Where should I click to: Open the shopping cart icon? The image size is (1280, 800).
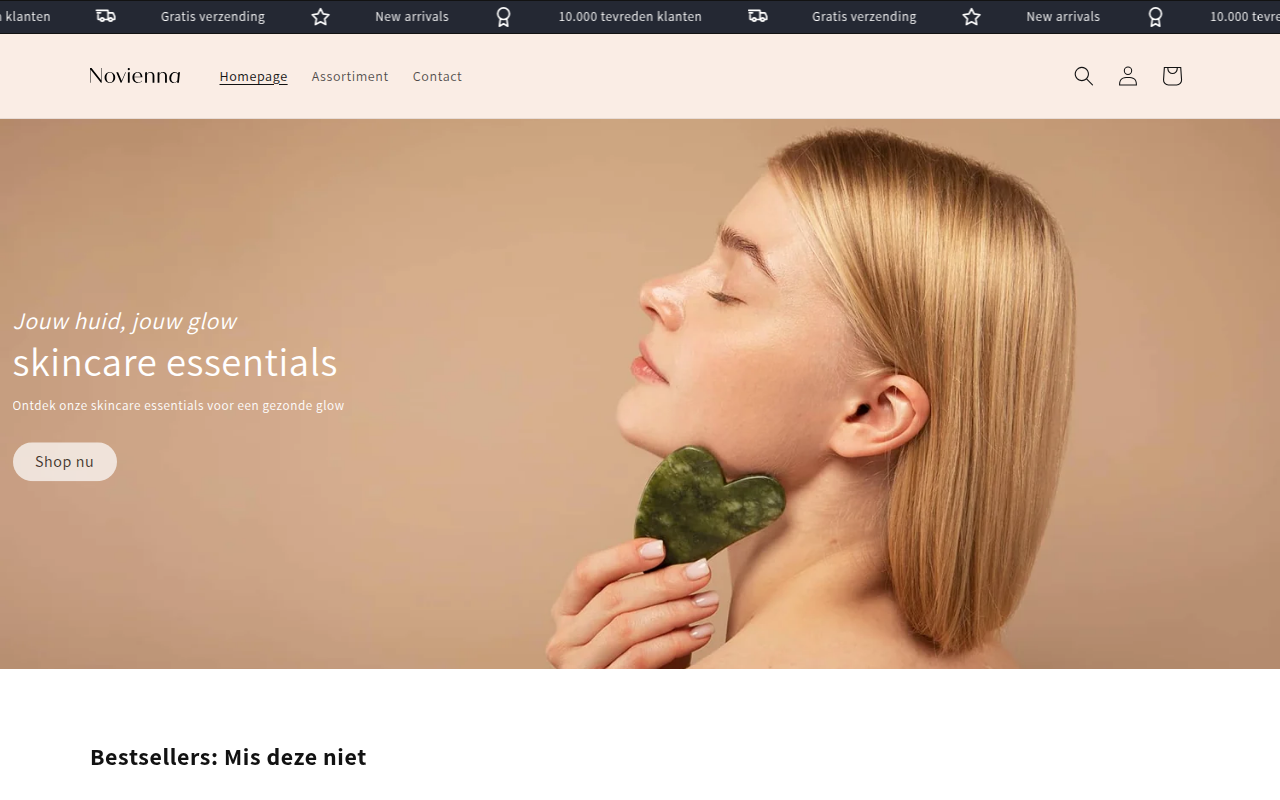pos(1172,76)
